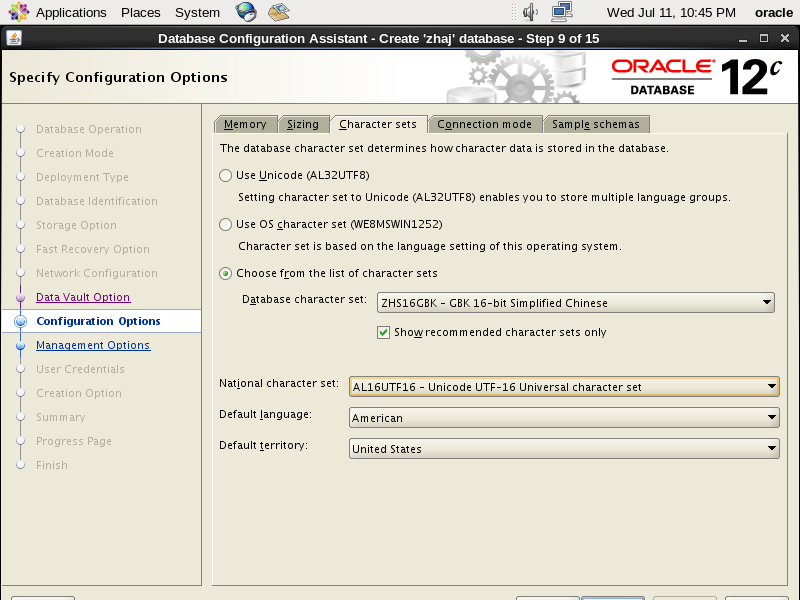Click the Summary step label

pyautogui.click(x=61, y=417)
